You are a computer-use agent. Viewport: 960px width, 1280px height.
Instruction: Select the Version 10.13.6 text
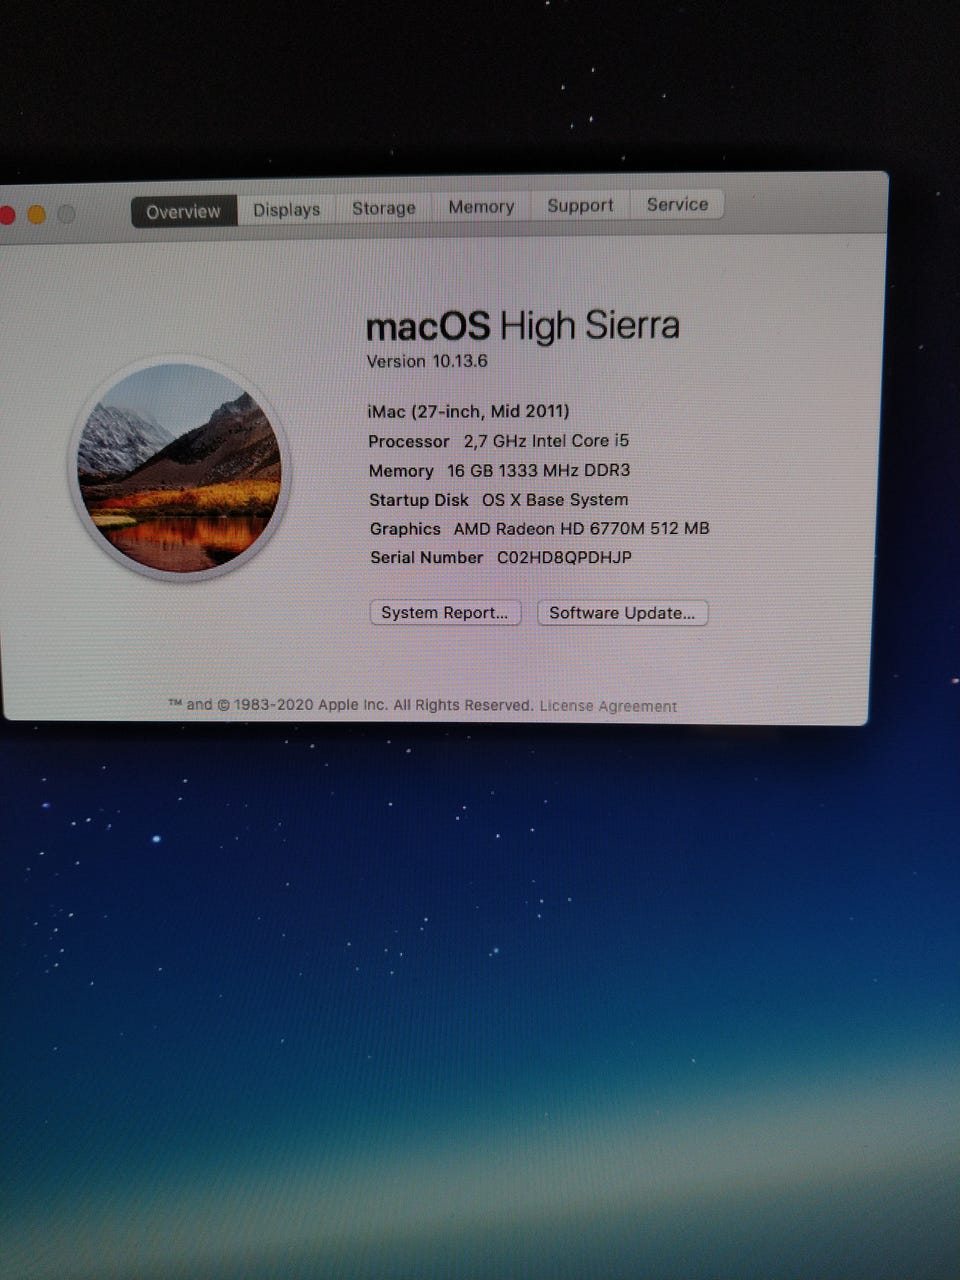427,361
